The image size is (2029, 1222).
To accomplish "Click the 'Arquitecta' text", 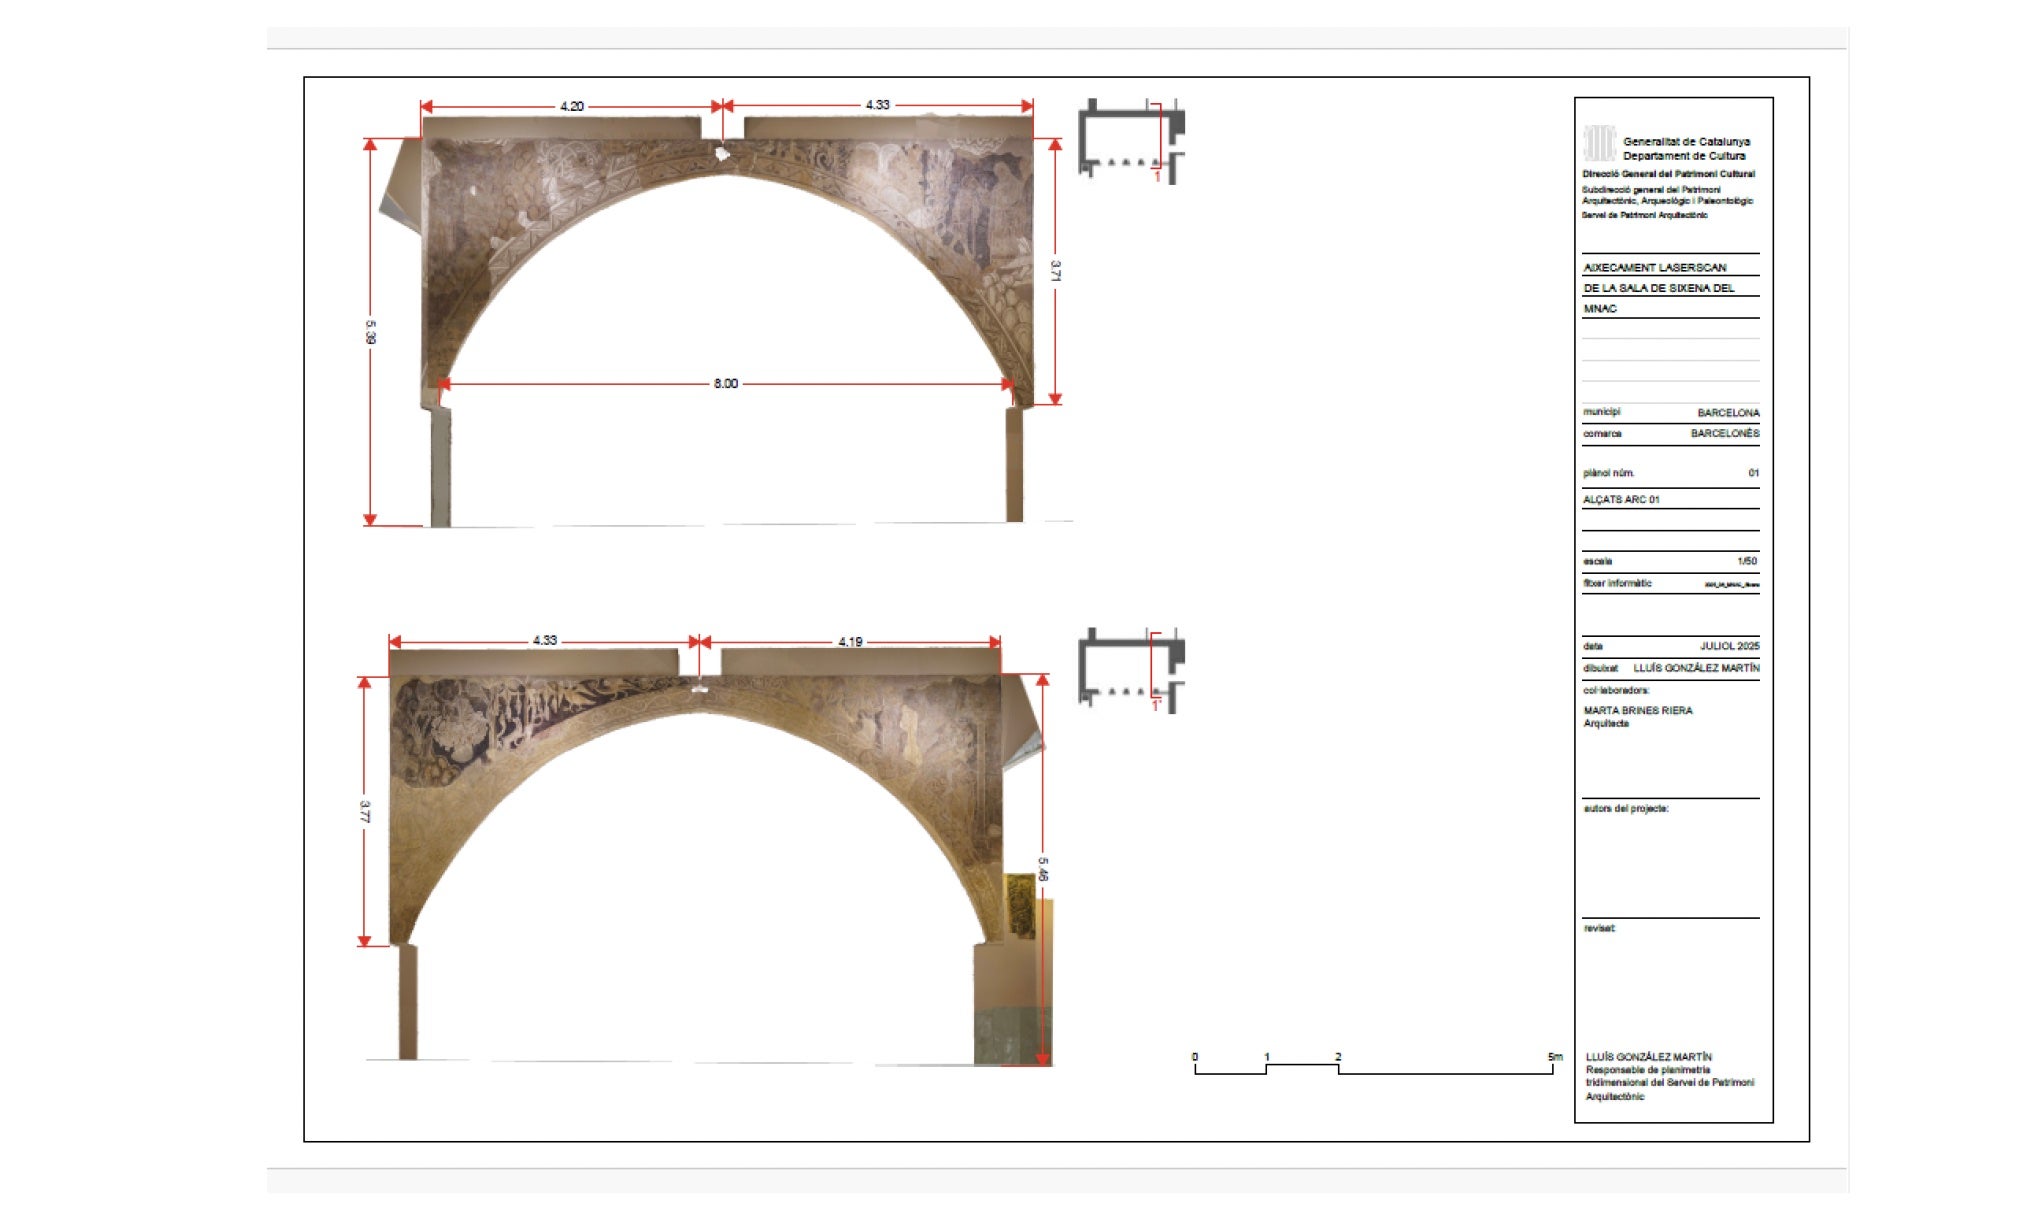I will click(x=1606, y=724).
